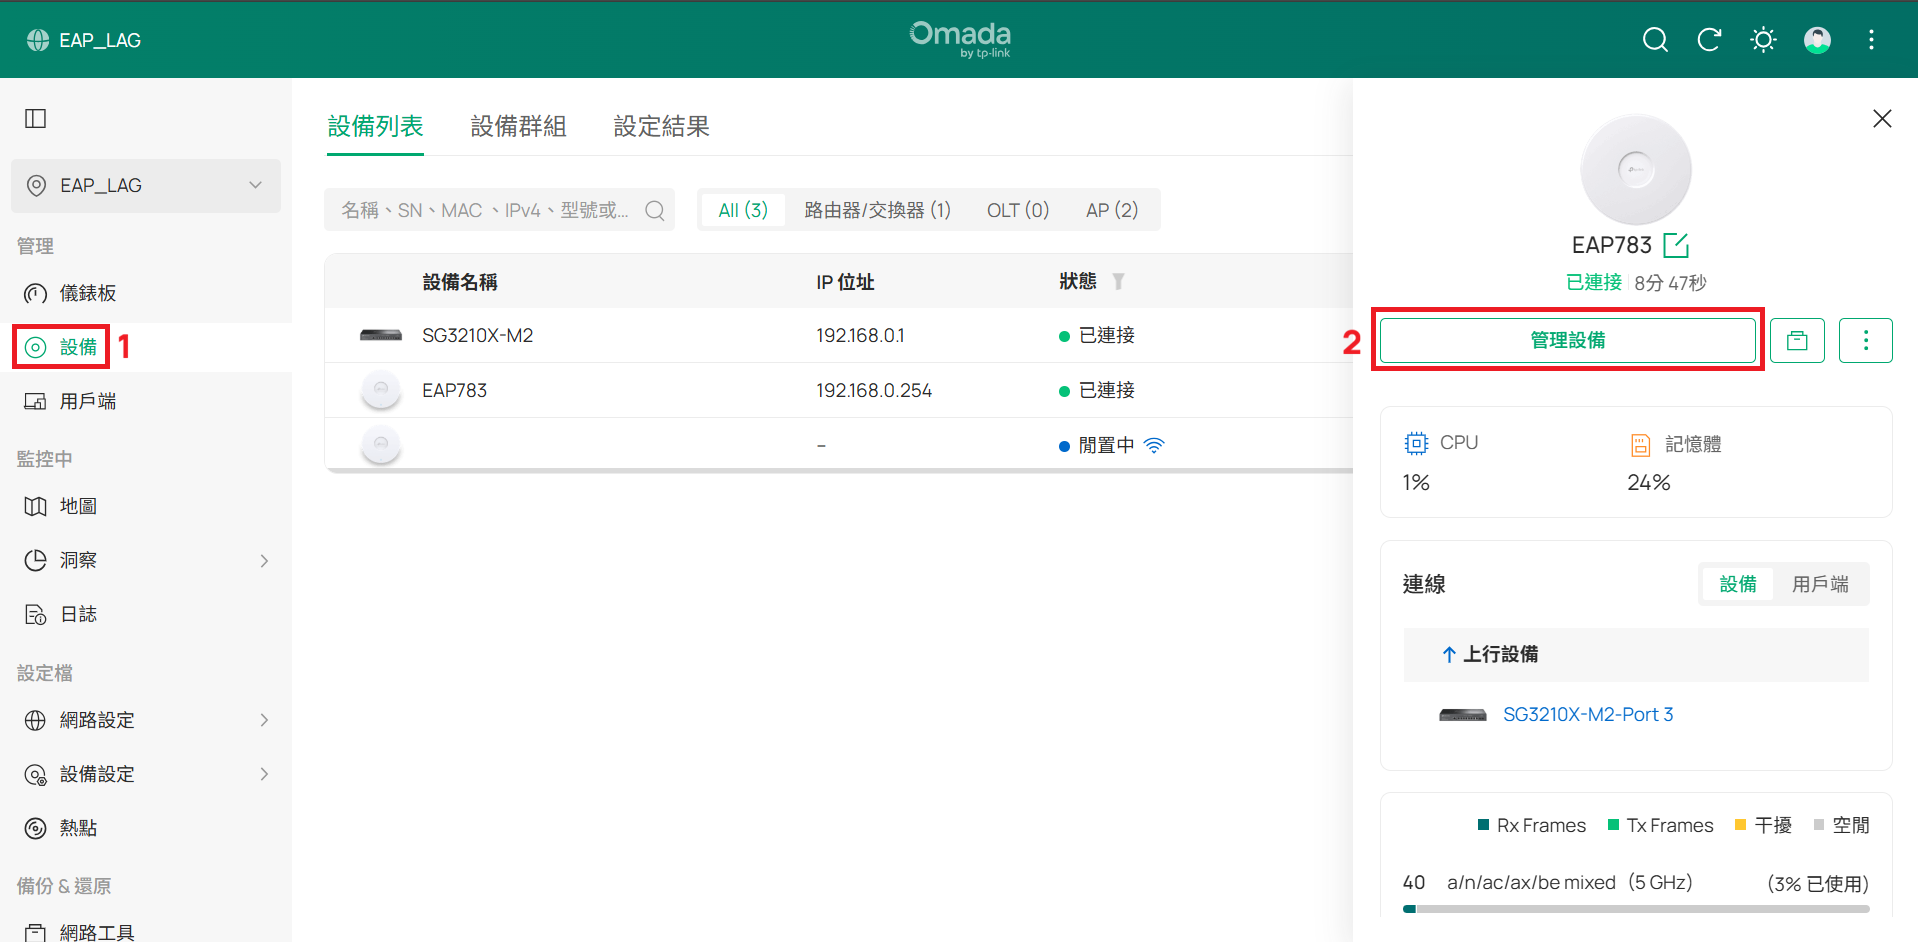Select the EAP783 row in device list

point(838,390)
